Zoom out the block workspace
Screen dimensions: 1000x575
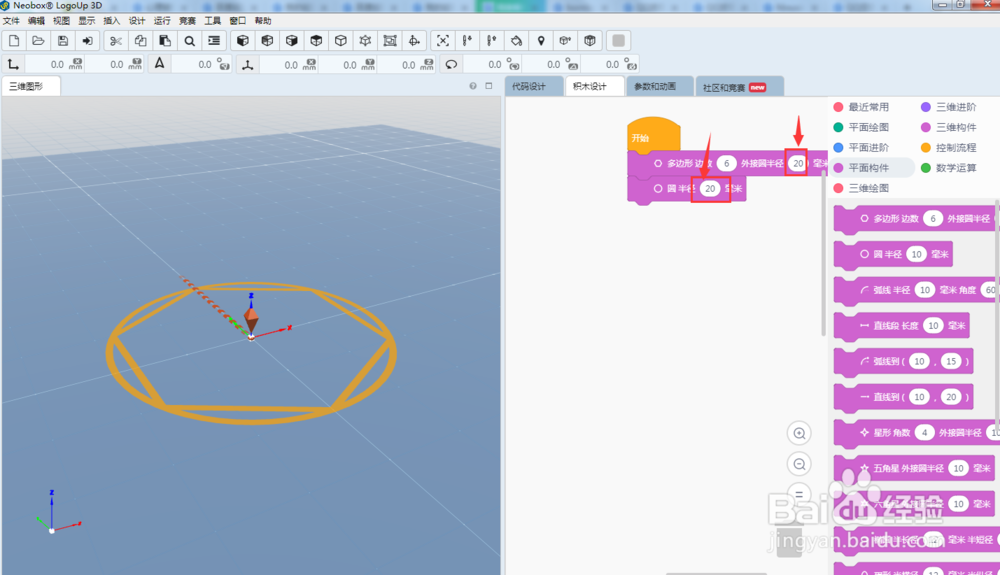click(x=799, y=464)
